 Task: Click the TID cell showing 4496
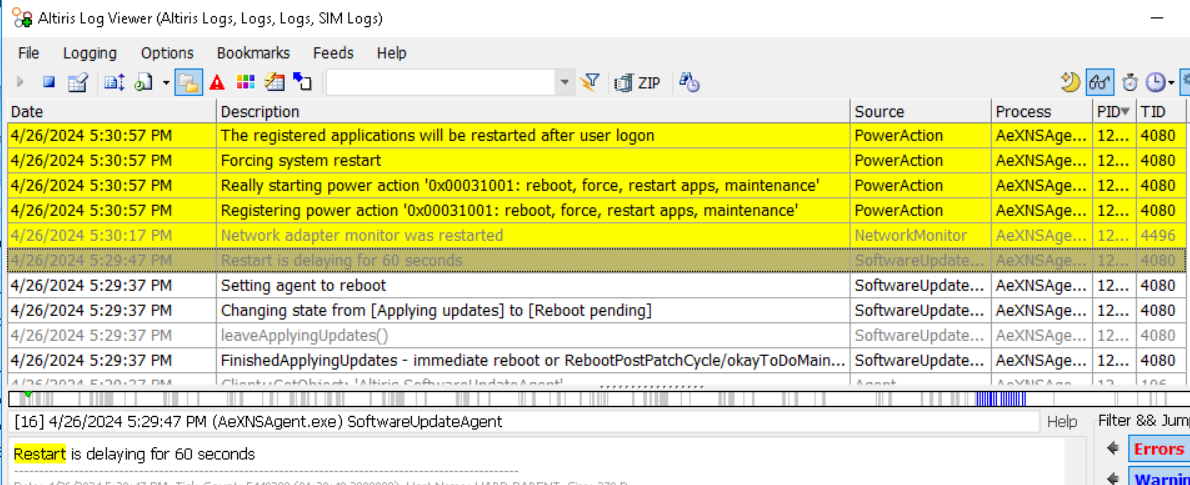(1161, 235)
